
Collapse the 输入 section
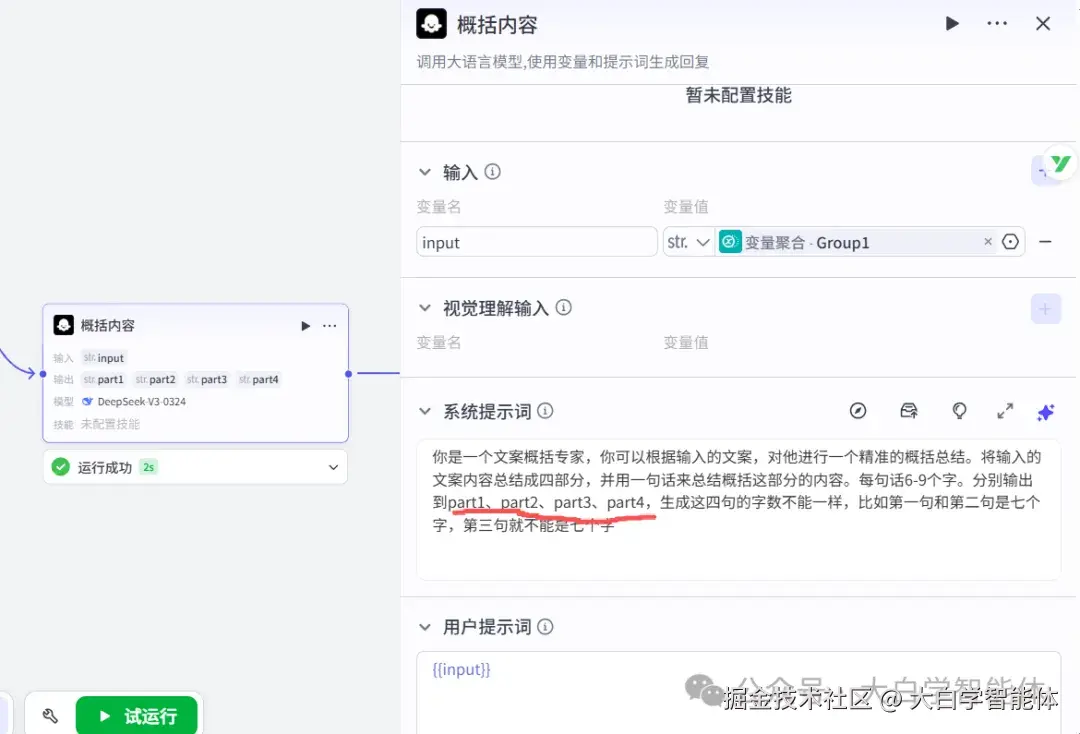[427, 171]
